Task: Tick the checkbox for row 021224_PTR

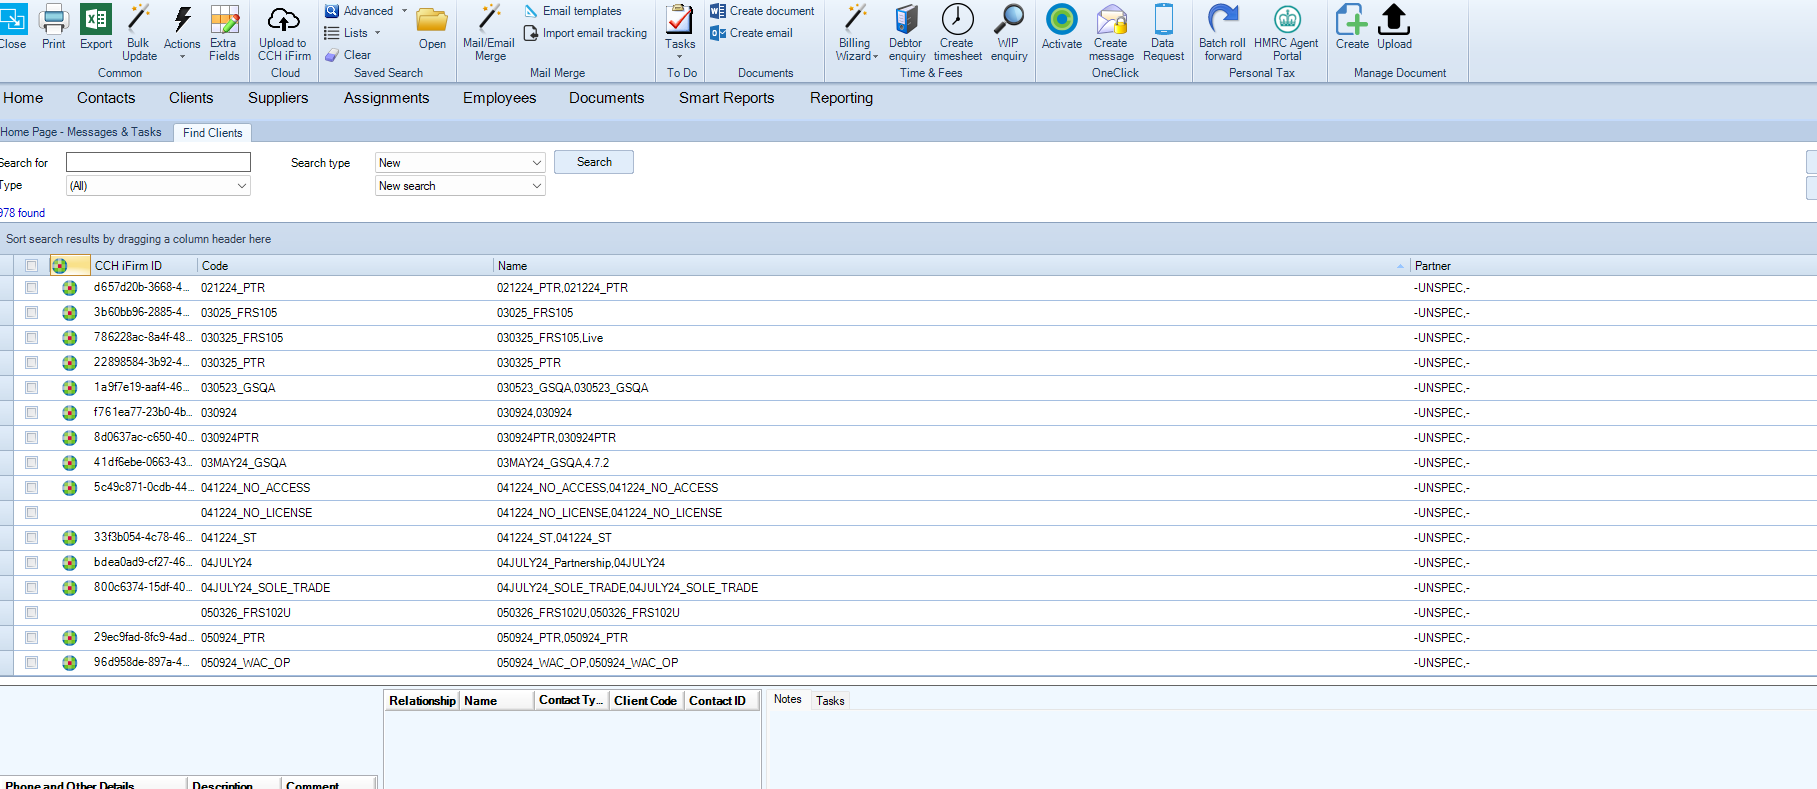Action: (32, 288)
